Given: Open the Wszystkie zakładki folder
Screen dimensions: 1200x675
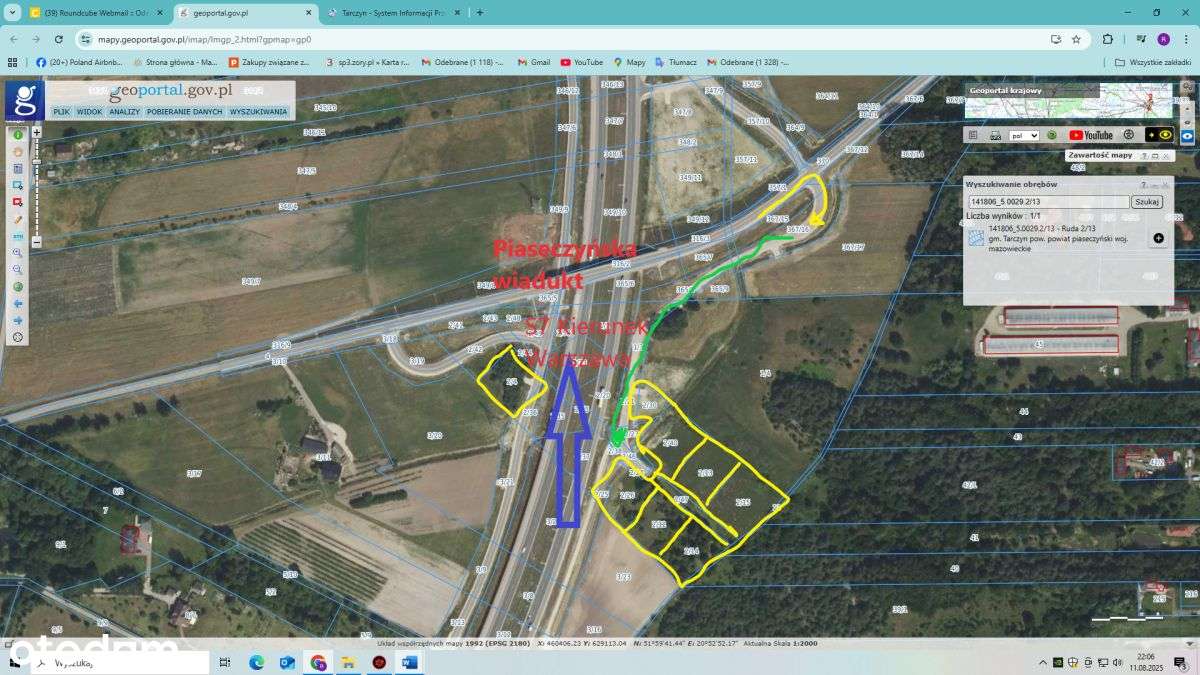Looking at the screenshot, I should [1153, 62].
